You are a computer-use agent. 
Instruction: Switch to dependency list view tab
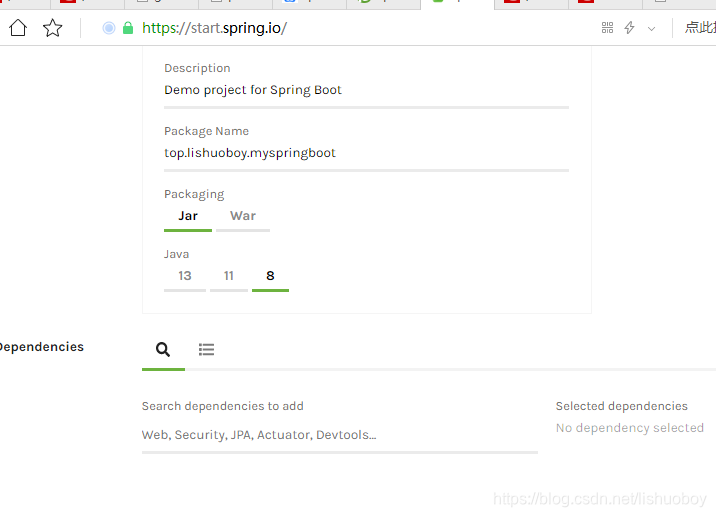[206, 350]
